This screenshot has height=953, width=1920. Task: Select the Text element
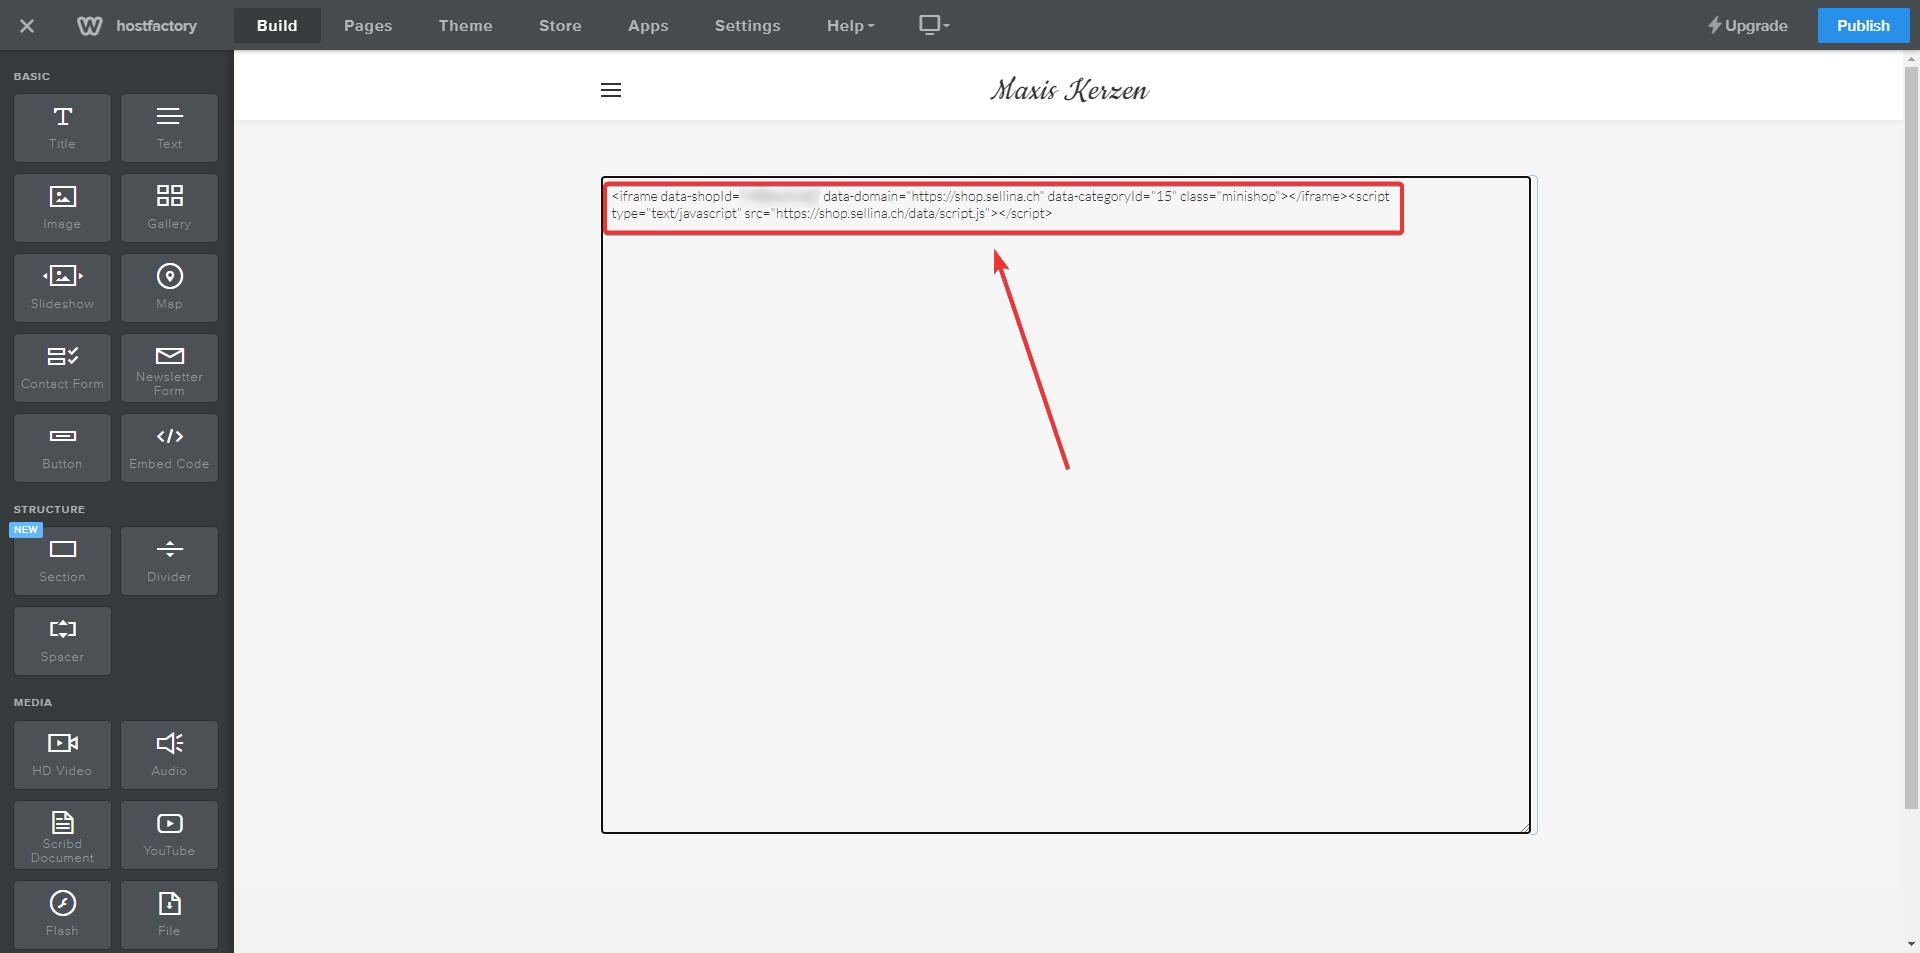(169, 128)
